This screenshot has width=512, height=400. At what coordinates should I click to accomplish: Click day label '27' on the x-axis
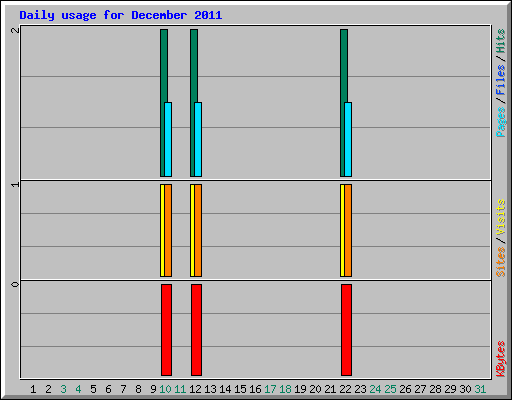point(420,389)
